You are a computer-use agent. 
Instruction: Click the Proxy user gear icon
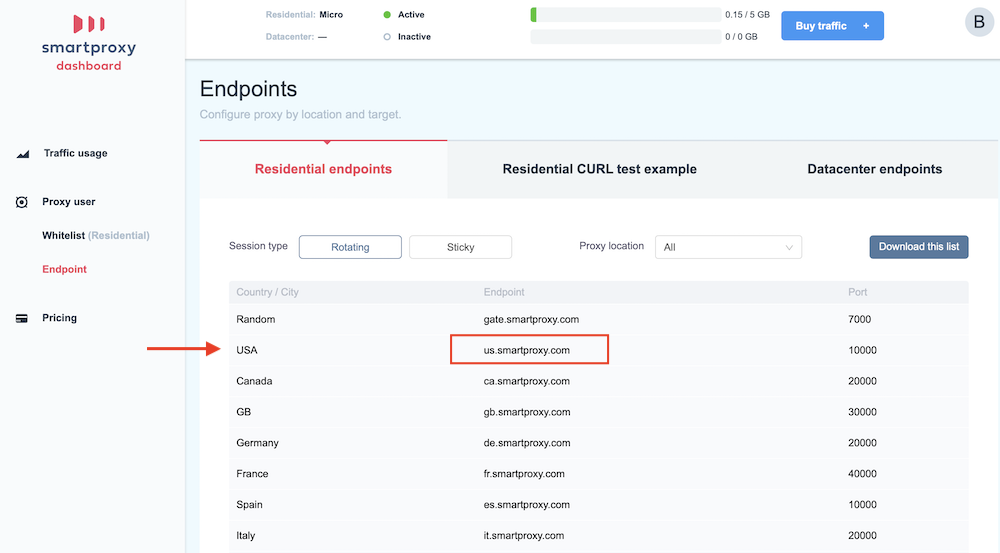pyautogui.click(x=22, y=202)
